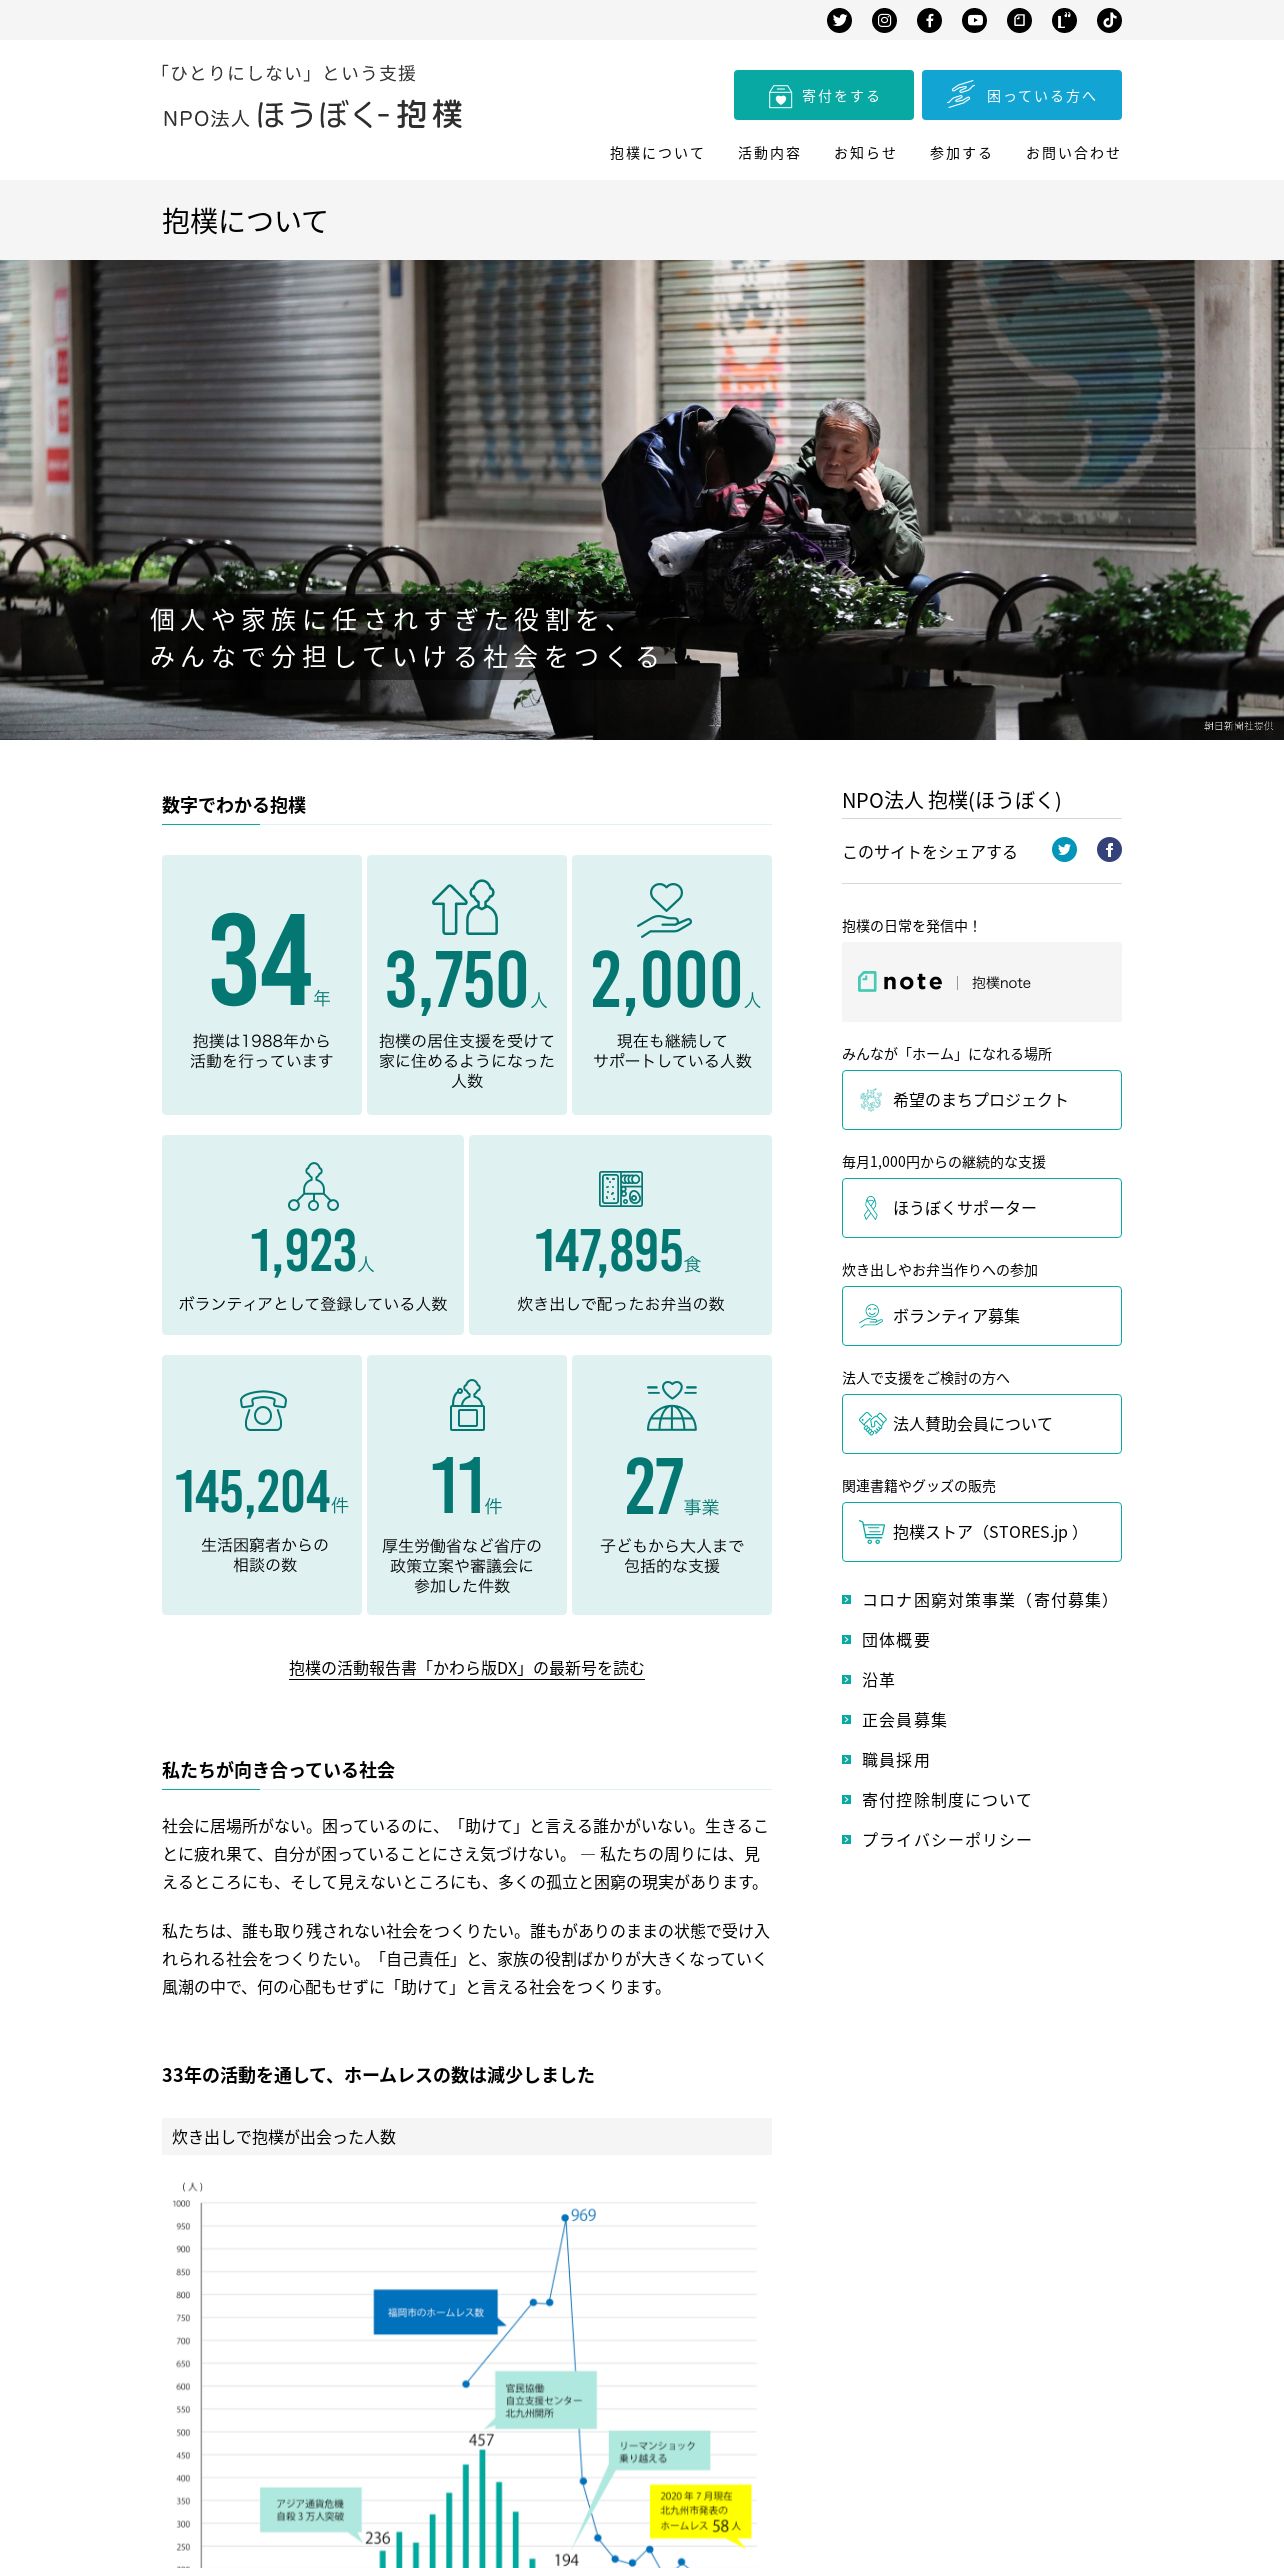Click the 969 peak point on the chart

[565, 2218]
